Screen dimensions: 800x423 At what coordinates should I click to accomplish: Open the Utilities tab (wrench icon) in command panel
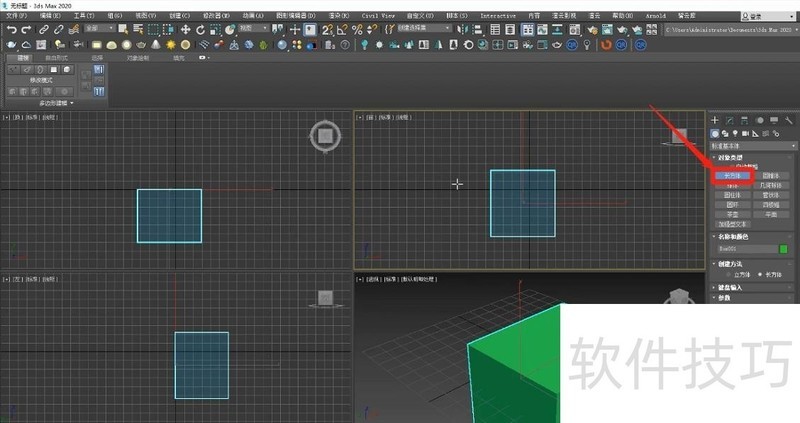click(x=789, y=120)
